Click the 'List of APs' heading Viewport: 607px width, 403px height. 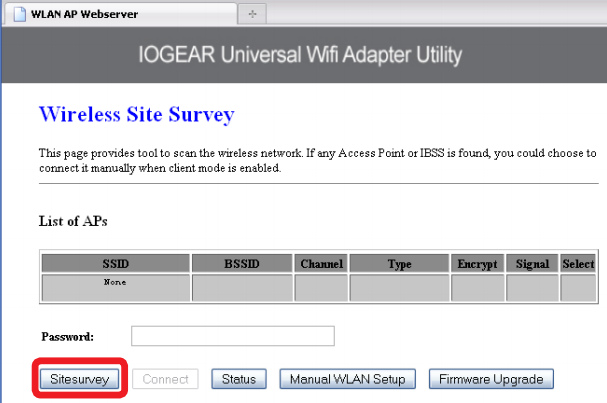73,221
